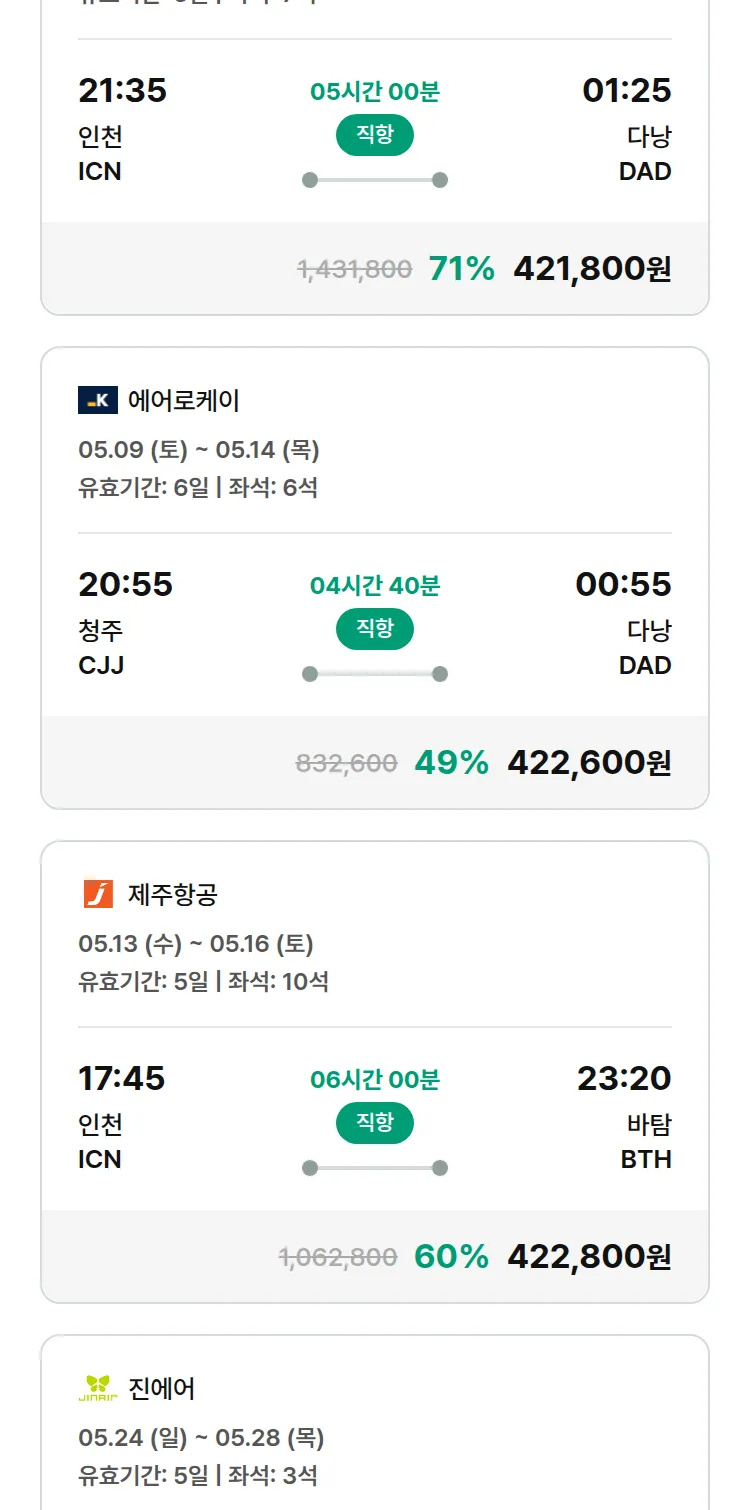The image size is (750, 1510).
Task: Tap the 직항 badge on Batam flight
Action: click(x=375, y=1123)
